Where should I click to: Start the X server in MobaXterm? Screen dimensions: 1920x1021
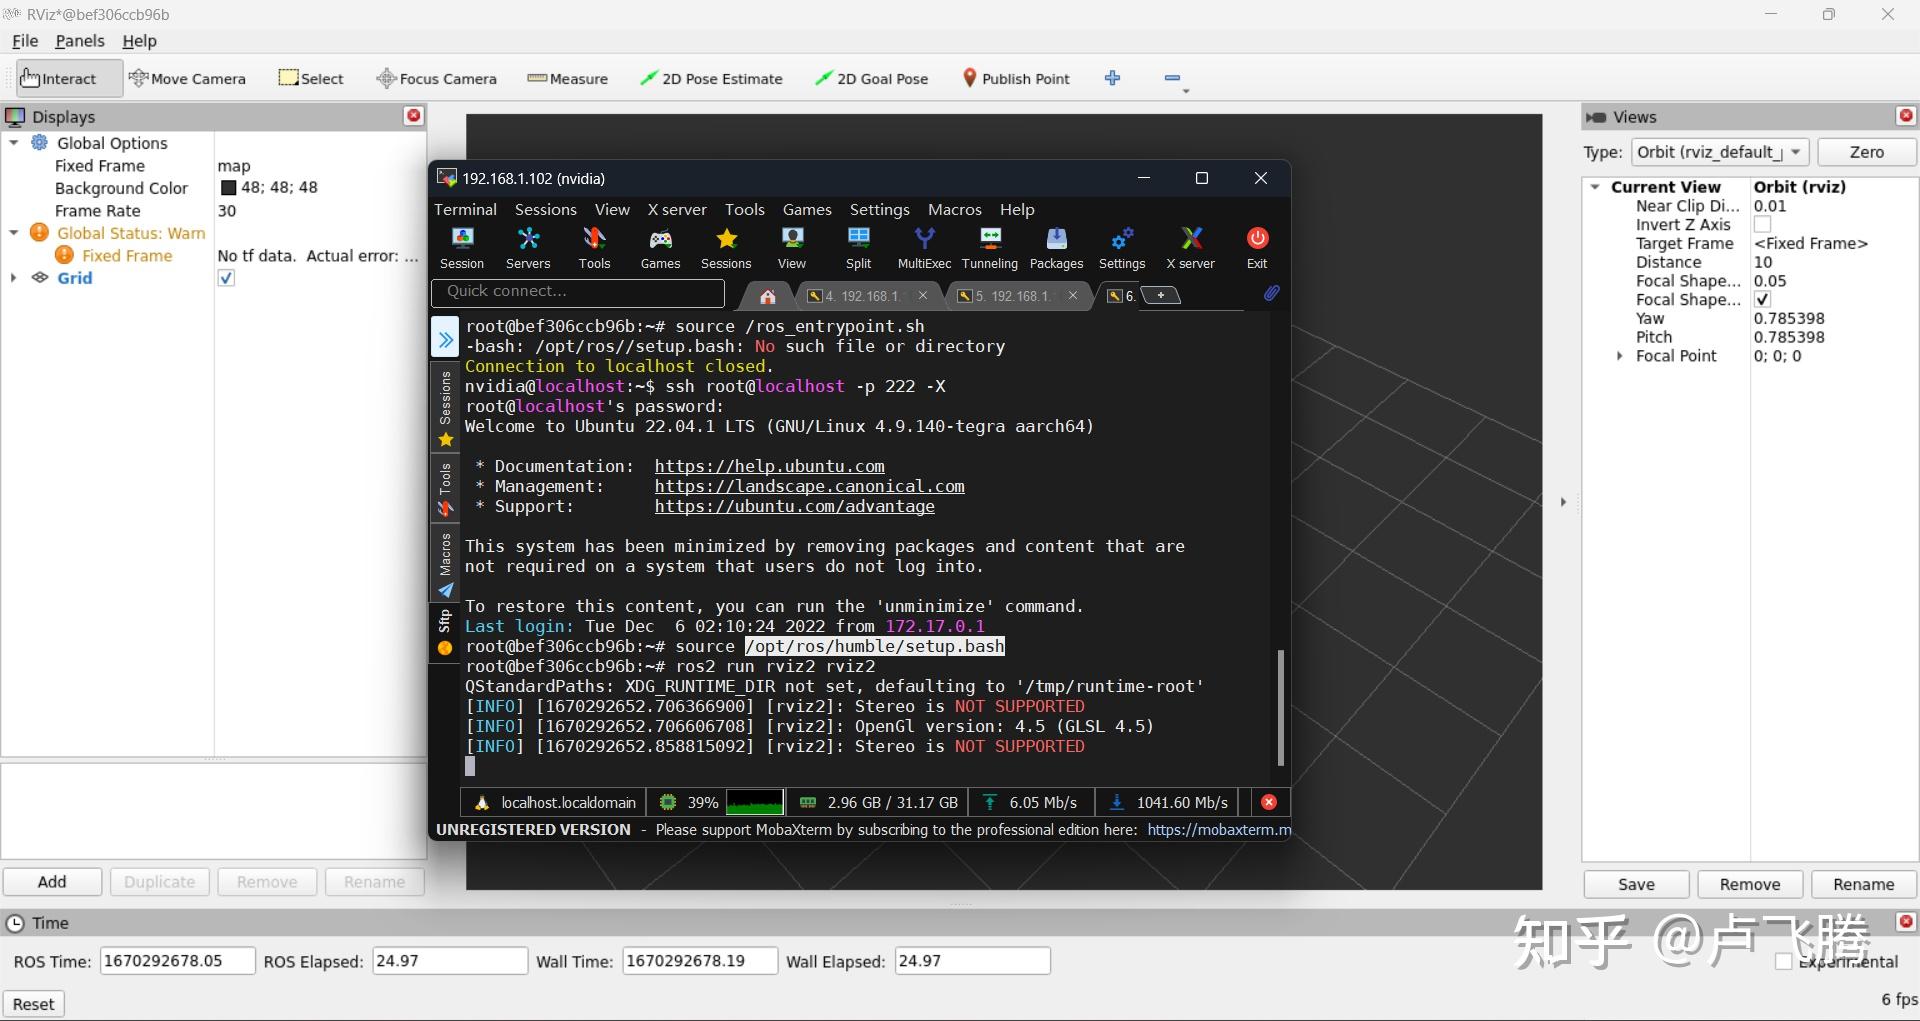1190,246
